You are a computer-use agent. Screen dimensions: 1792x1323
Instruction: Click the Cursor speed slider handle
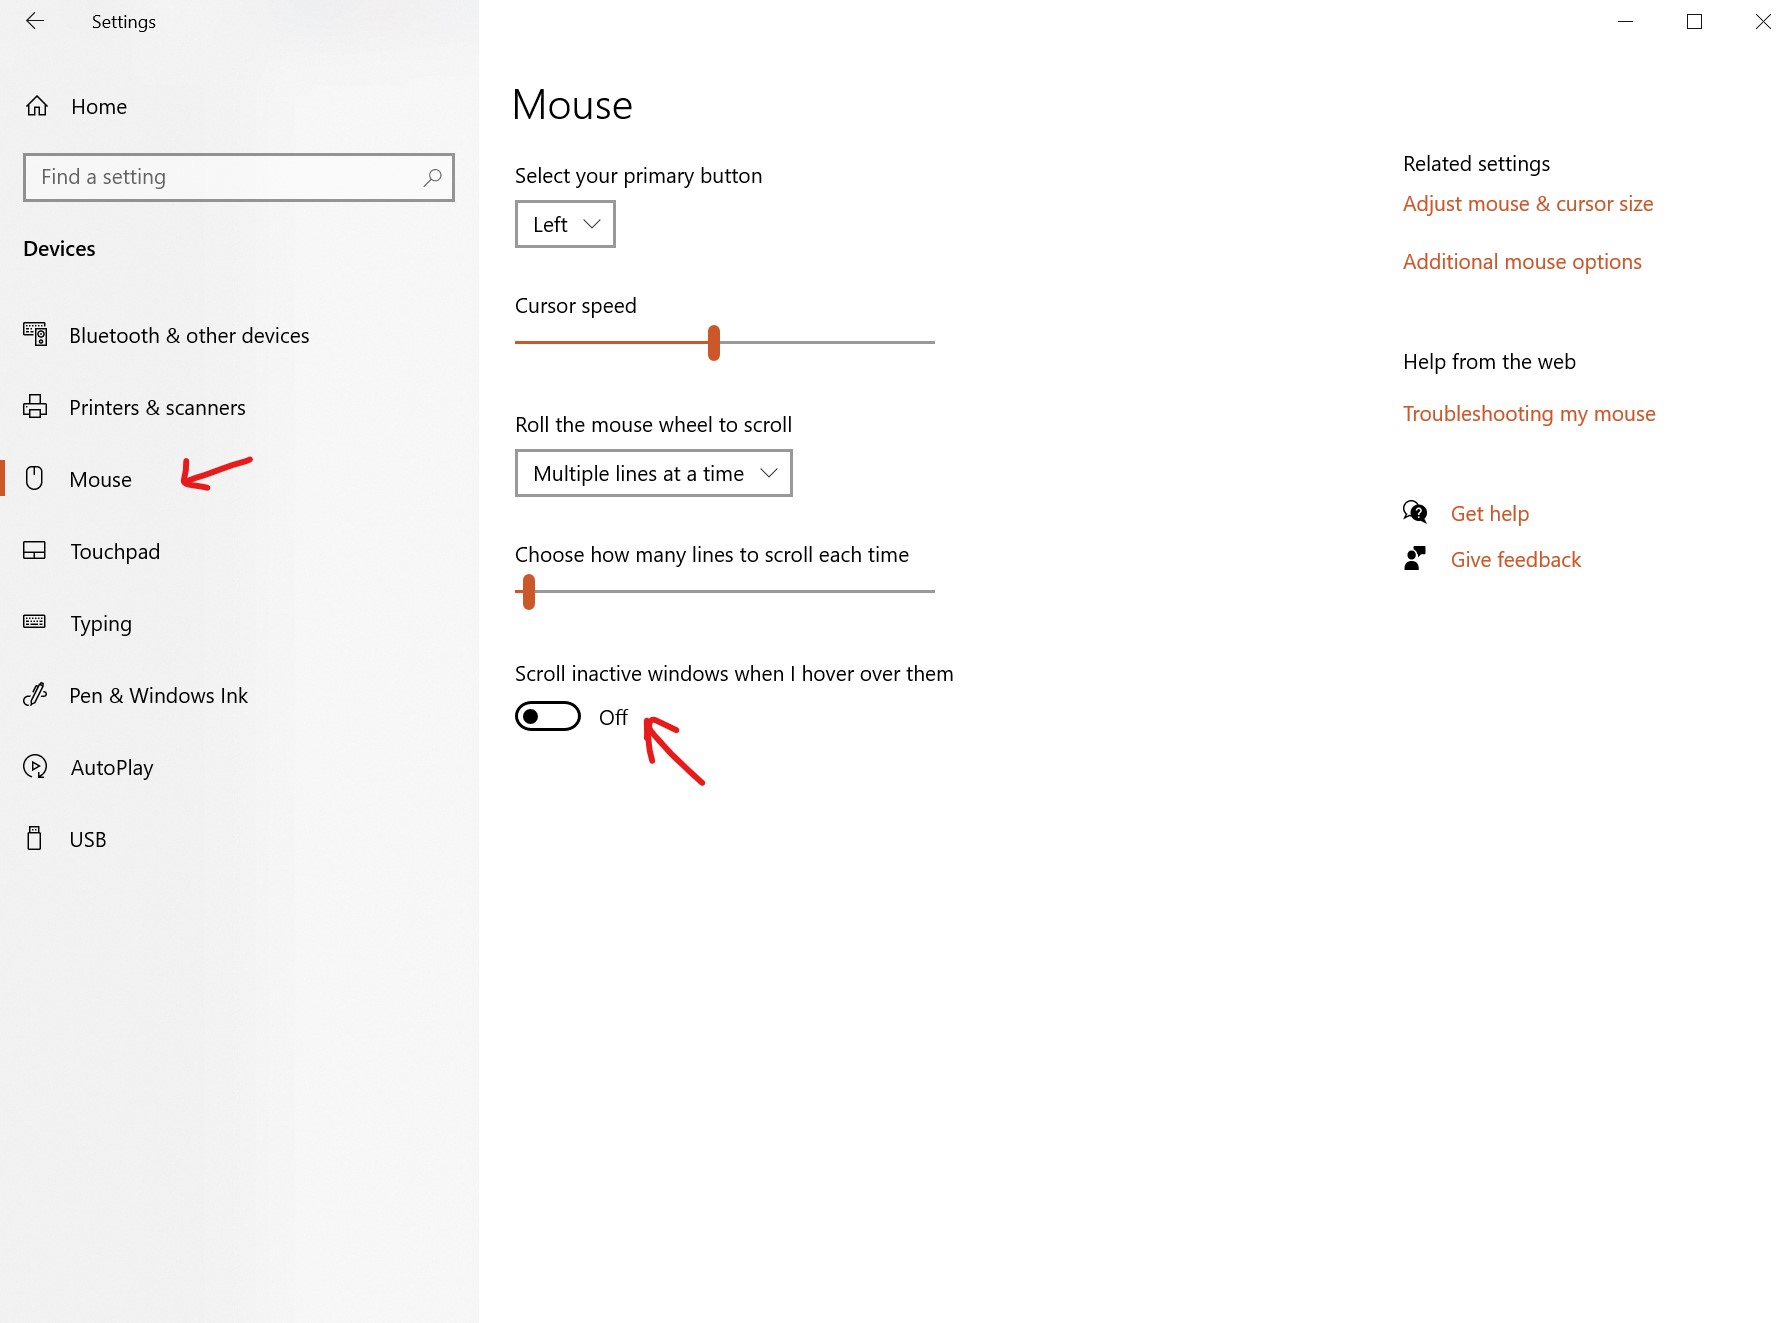tap(714, 342)
